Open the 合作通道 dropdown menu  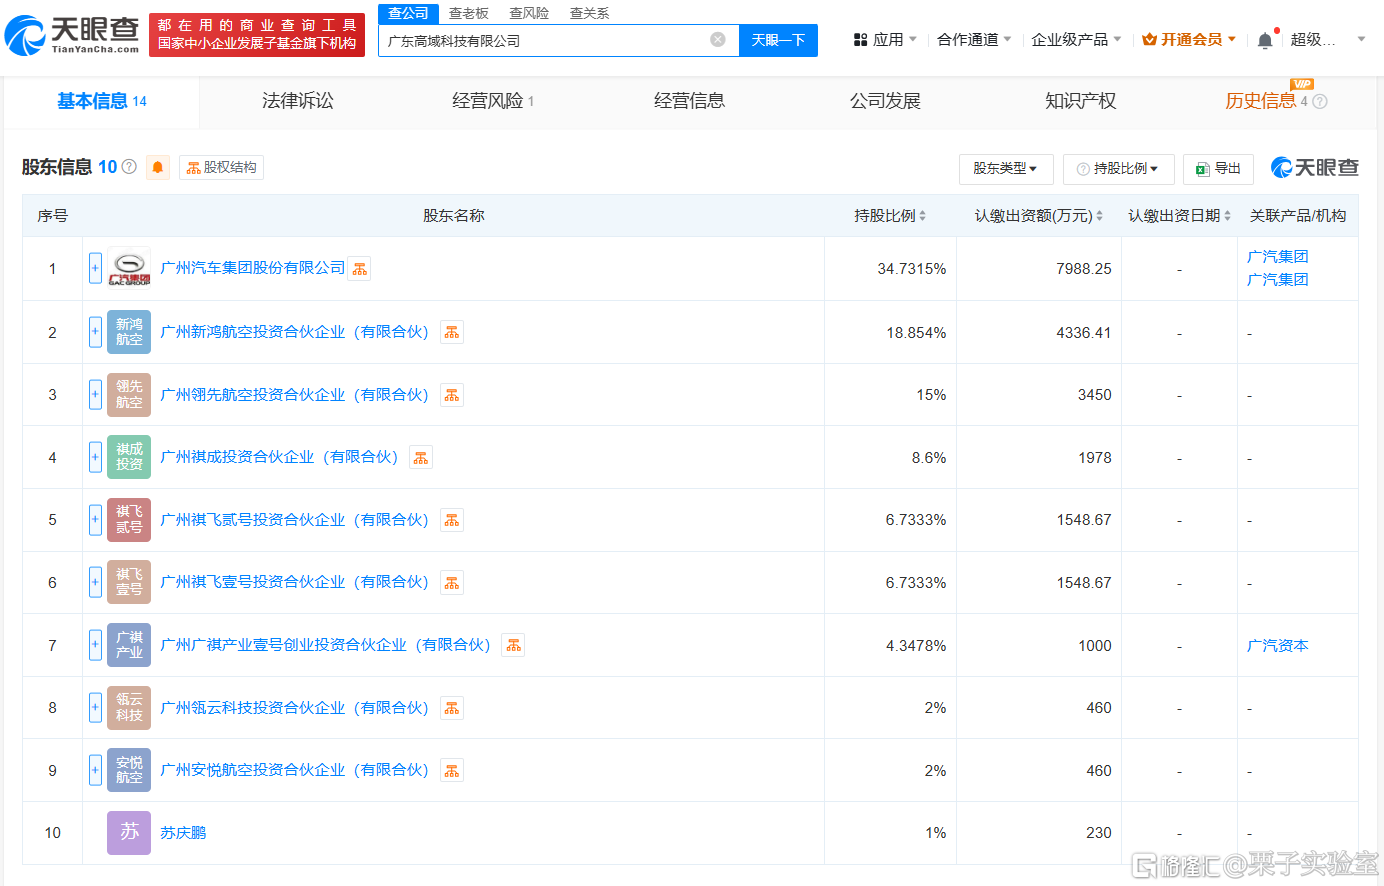pyautogui.click(x=974, y=40)
